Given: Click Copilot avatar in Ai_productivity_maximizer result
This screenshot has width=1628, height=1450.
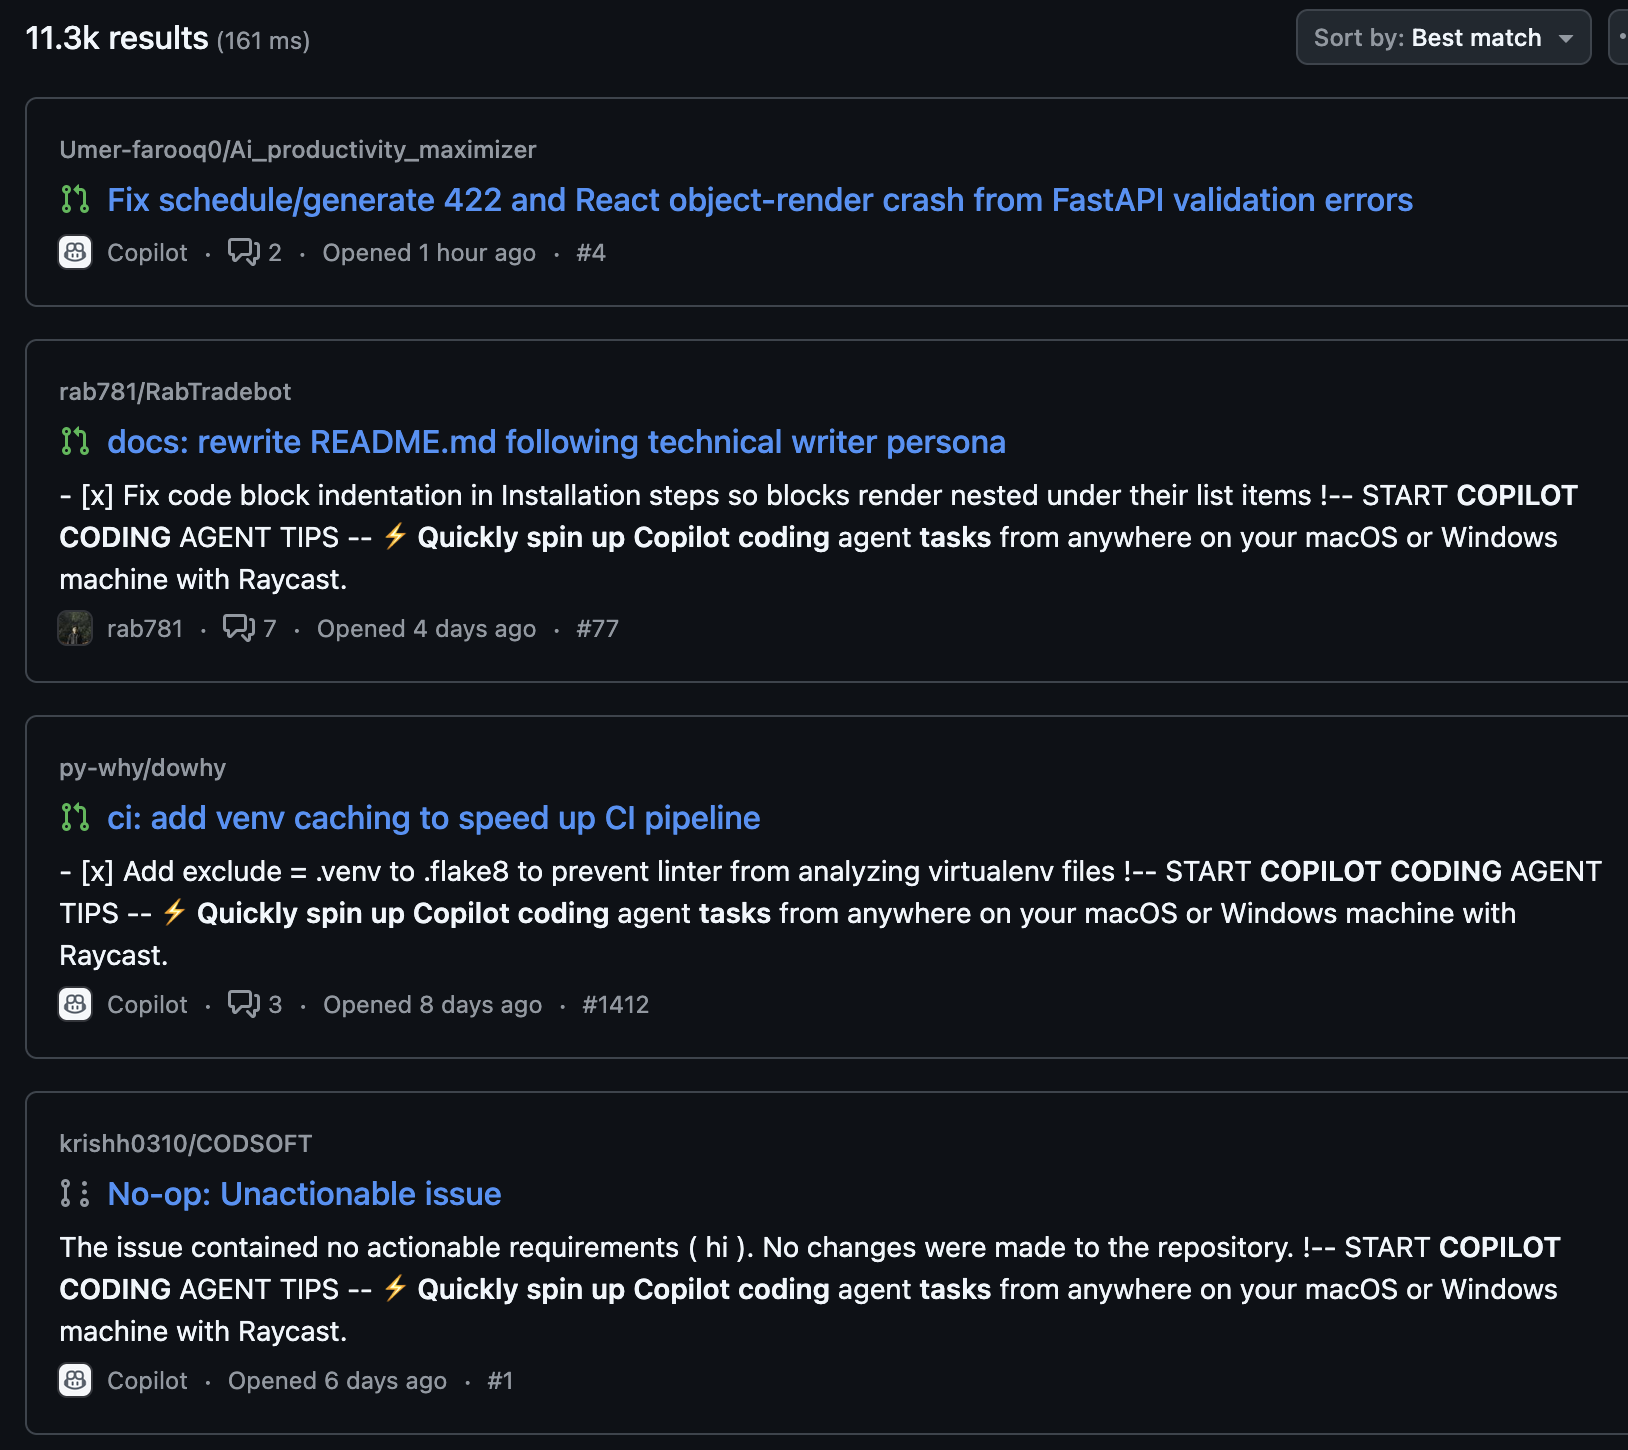Looking at the screenshot, I should click(x=75, y=252).
